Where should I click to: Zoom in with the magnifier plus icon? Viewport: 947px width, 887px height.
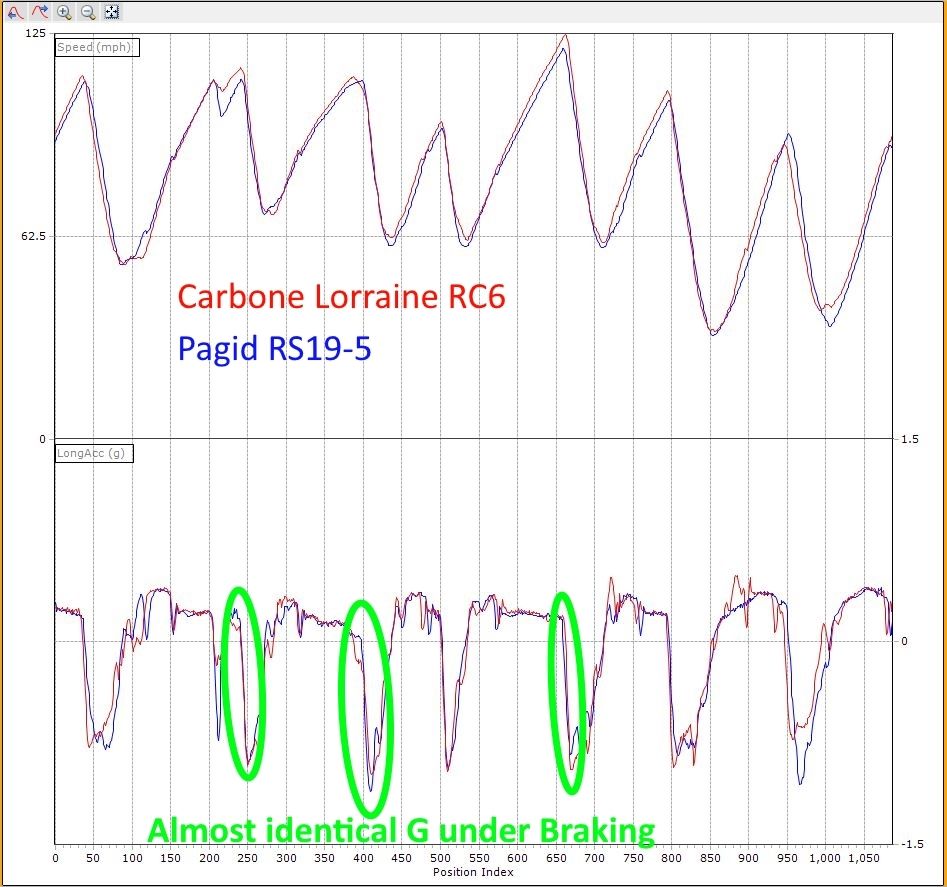[64, 12]
